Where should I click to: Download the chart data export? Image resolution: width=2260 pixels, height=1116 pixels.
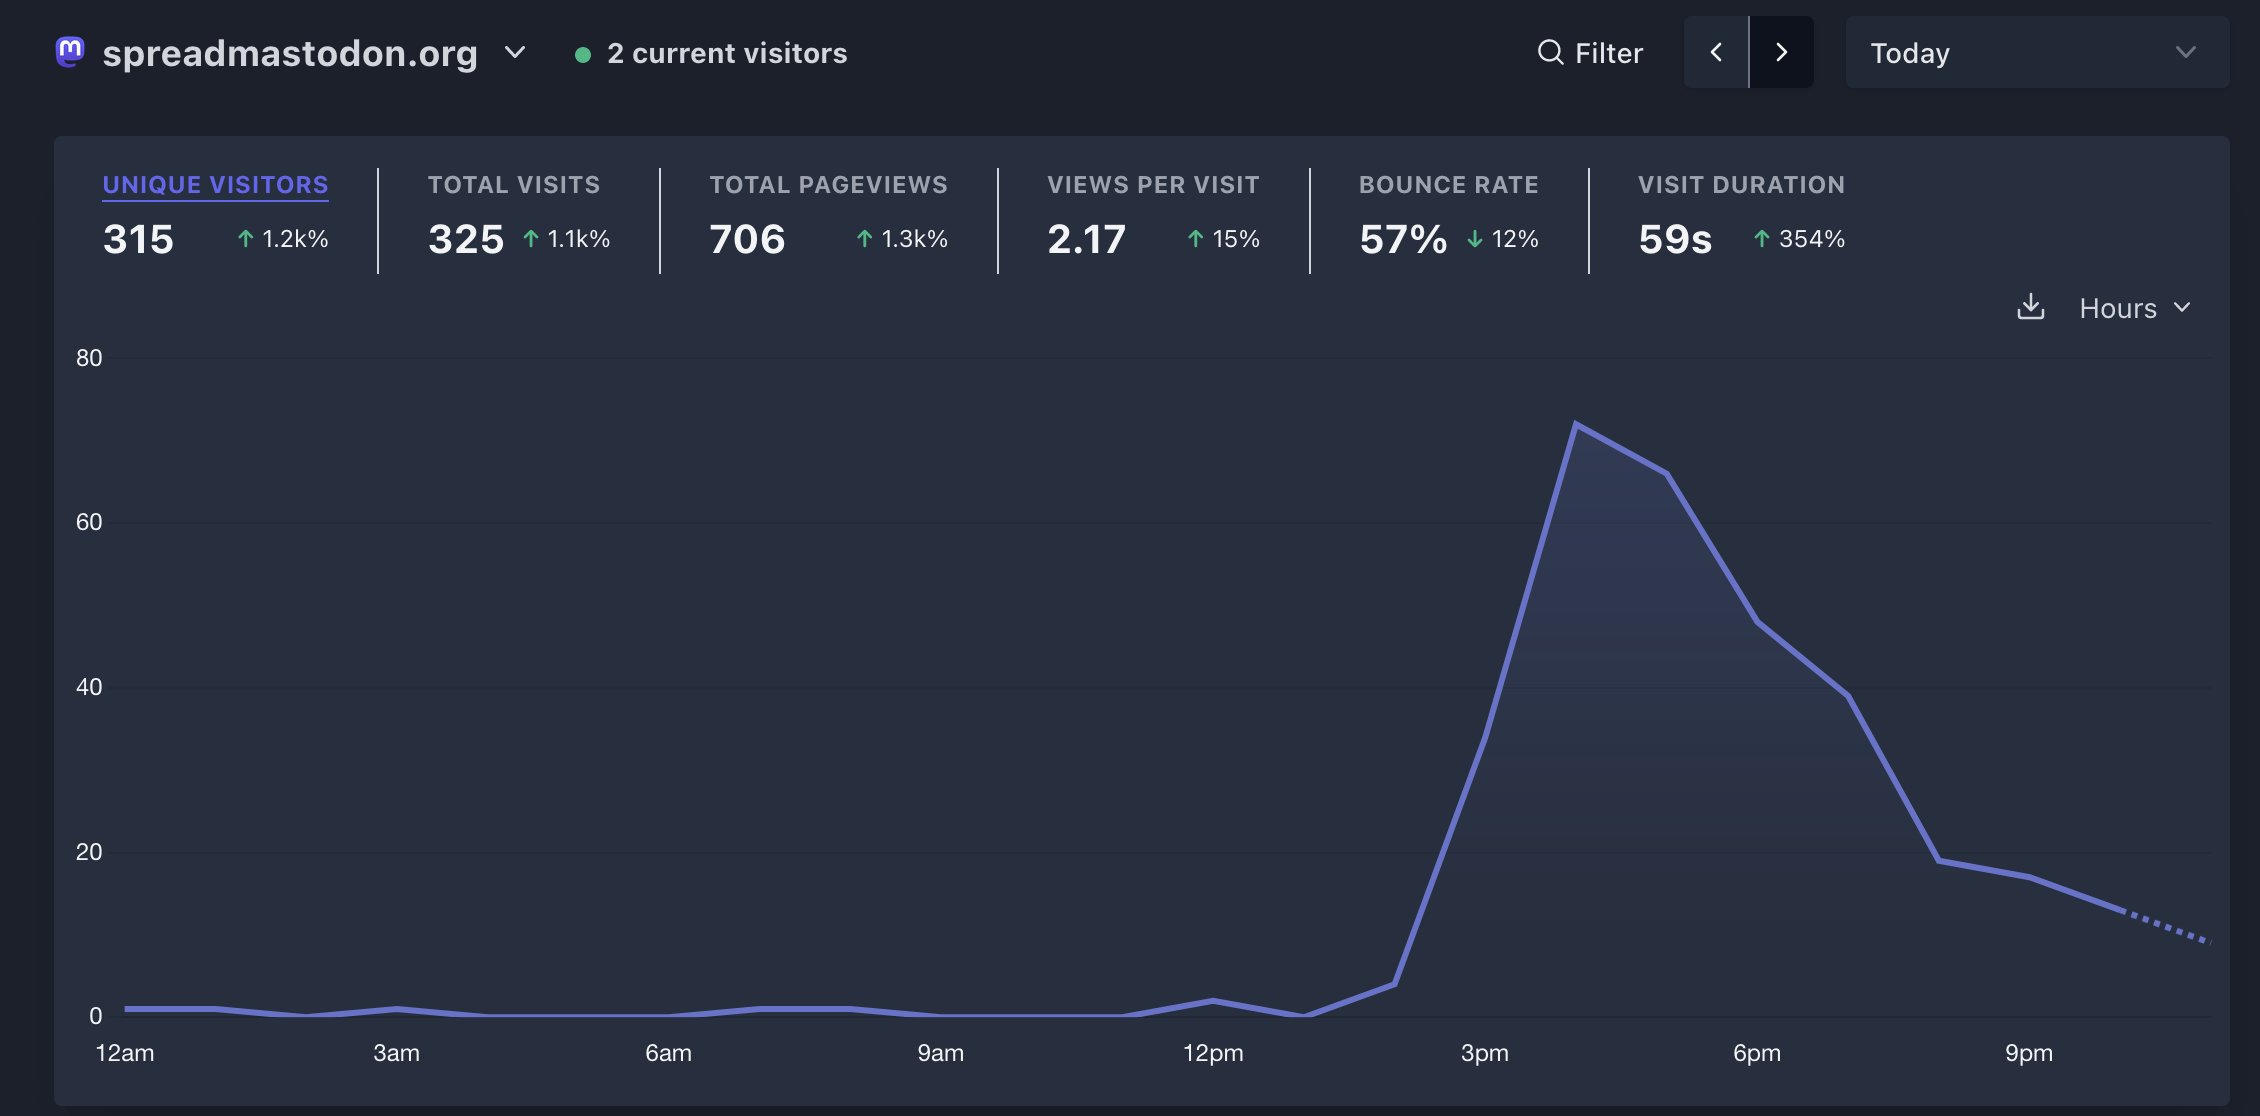[2031, 307]
